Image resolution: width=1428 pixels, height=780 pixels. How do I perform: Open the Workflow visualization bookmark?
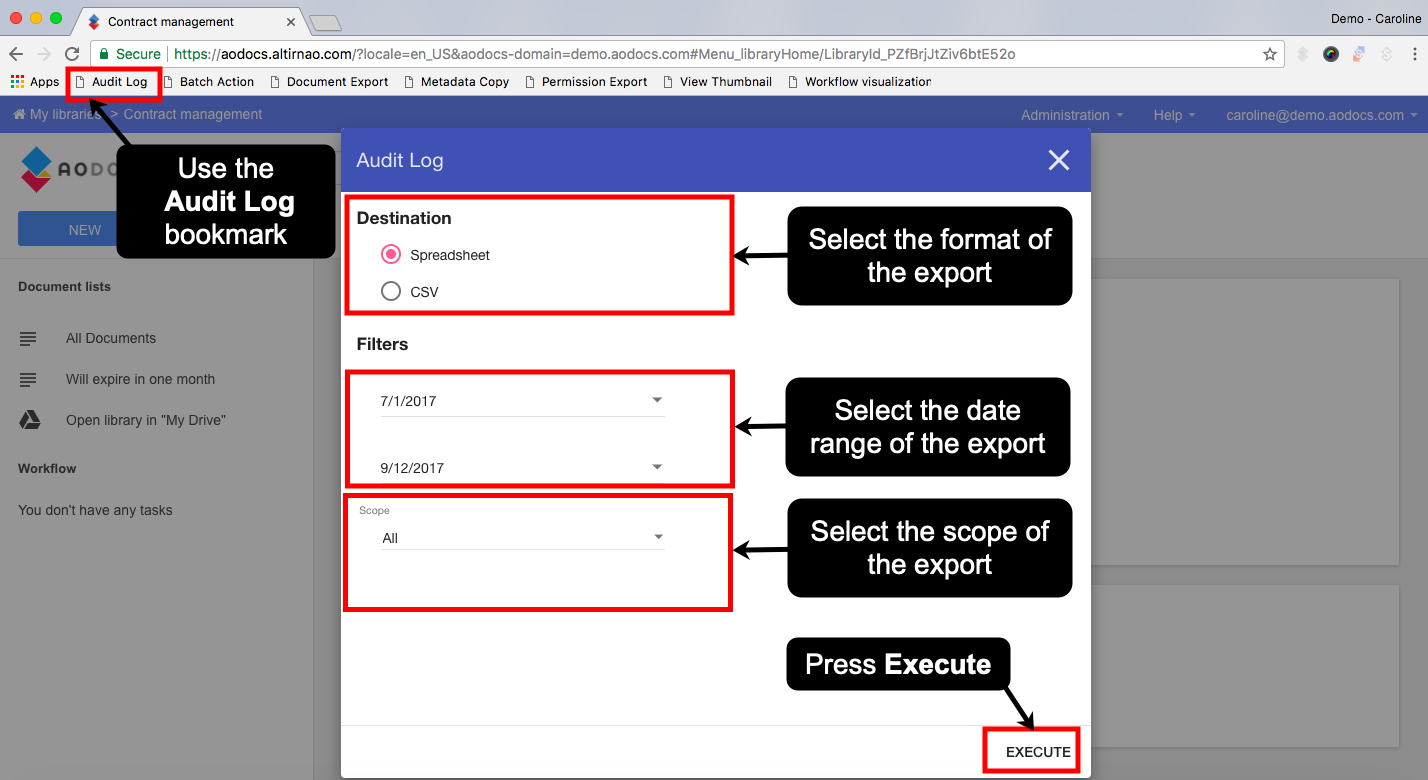tap(859, 82)
